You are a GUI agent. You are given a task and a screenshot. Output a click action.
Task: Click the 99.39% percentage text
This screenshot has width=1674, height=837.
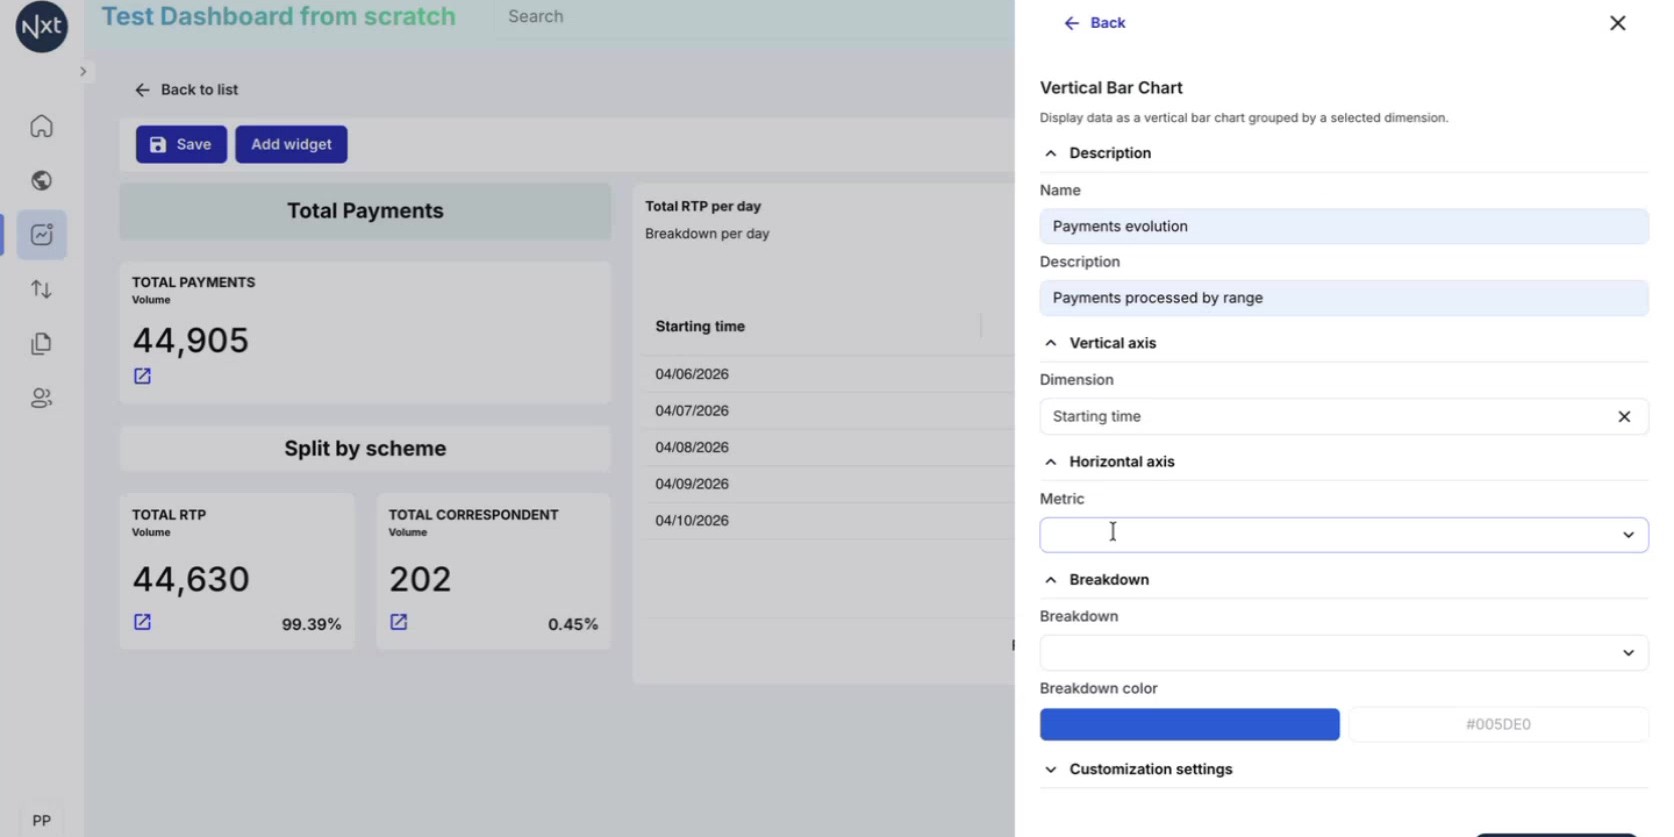311,625
